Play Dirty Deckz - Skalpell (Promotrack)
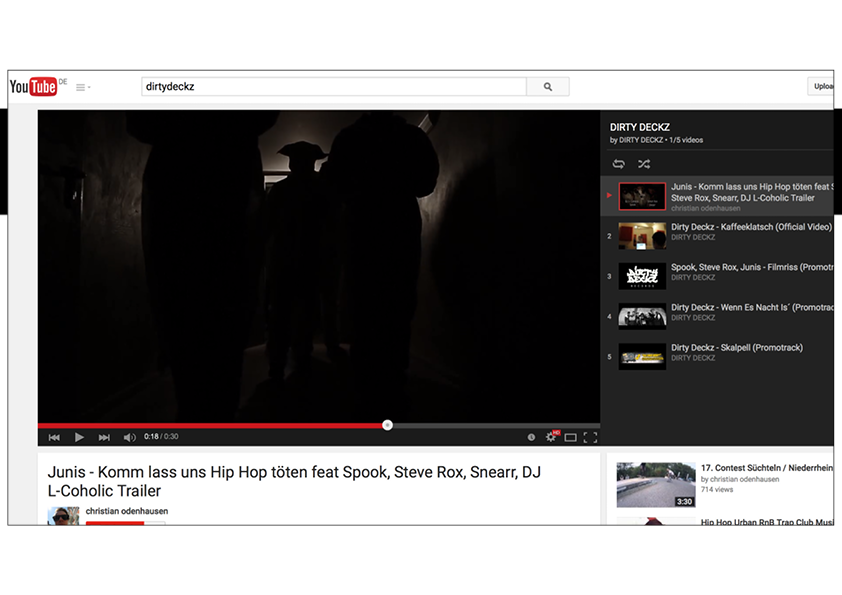 [x=717, y=357]
